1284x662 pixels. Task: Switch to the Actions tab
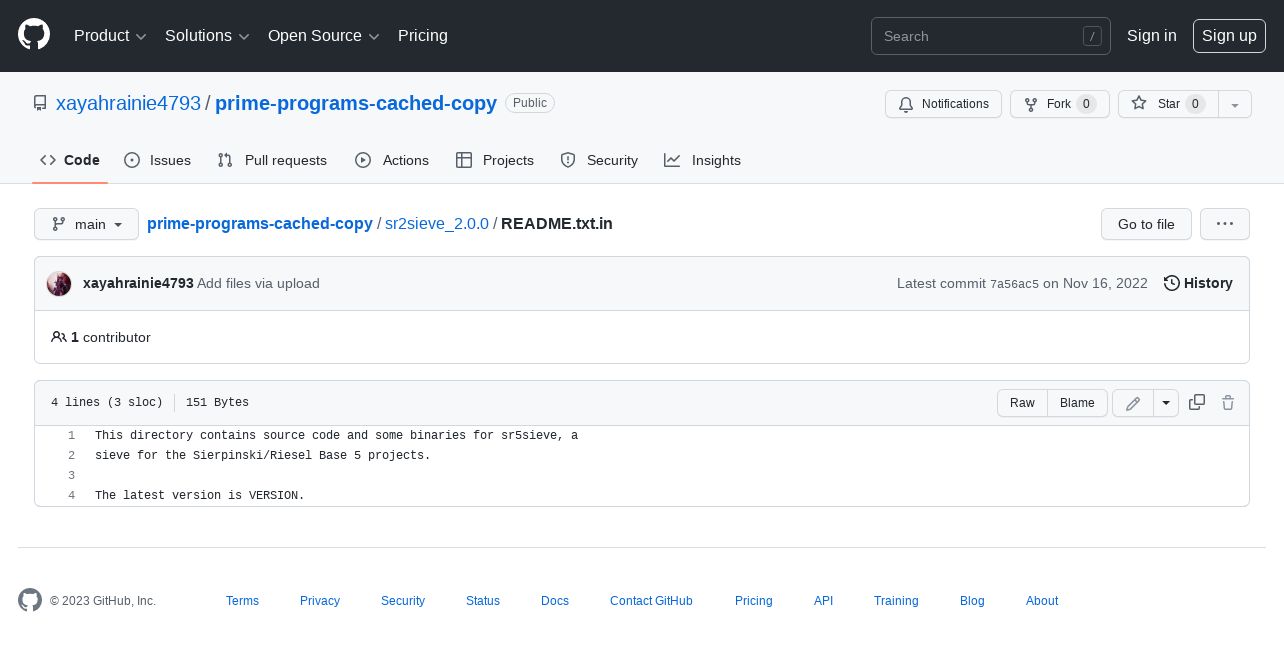(x=392, y=160)
